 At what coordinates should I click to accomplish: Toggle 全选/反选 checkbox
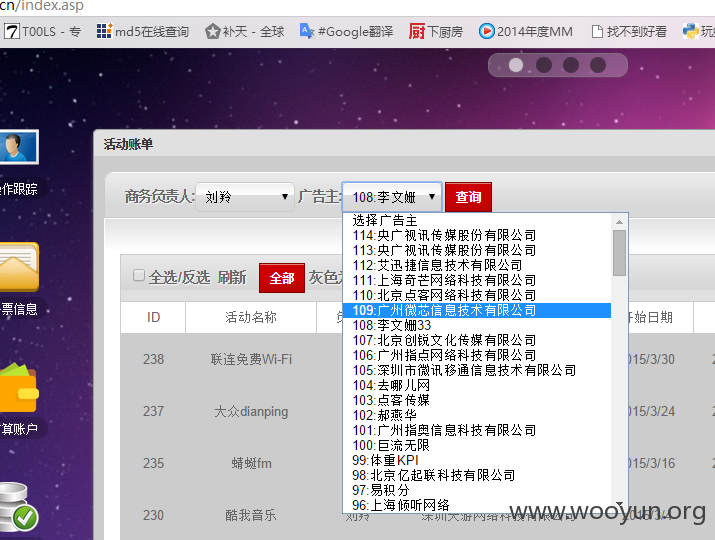point(139,275)
